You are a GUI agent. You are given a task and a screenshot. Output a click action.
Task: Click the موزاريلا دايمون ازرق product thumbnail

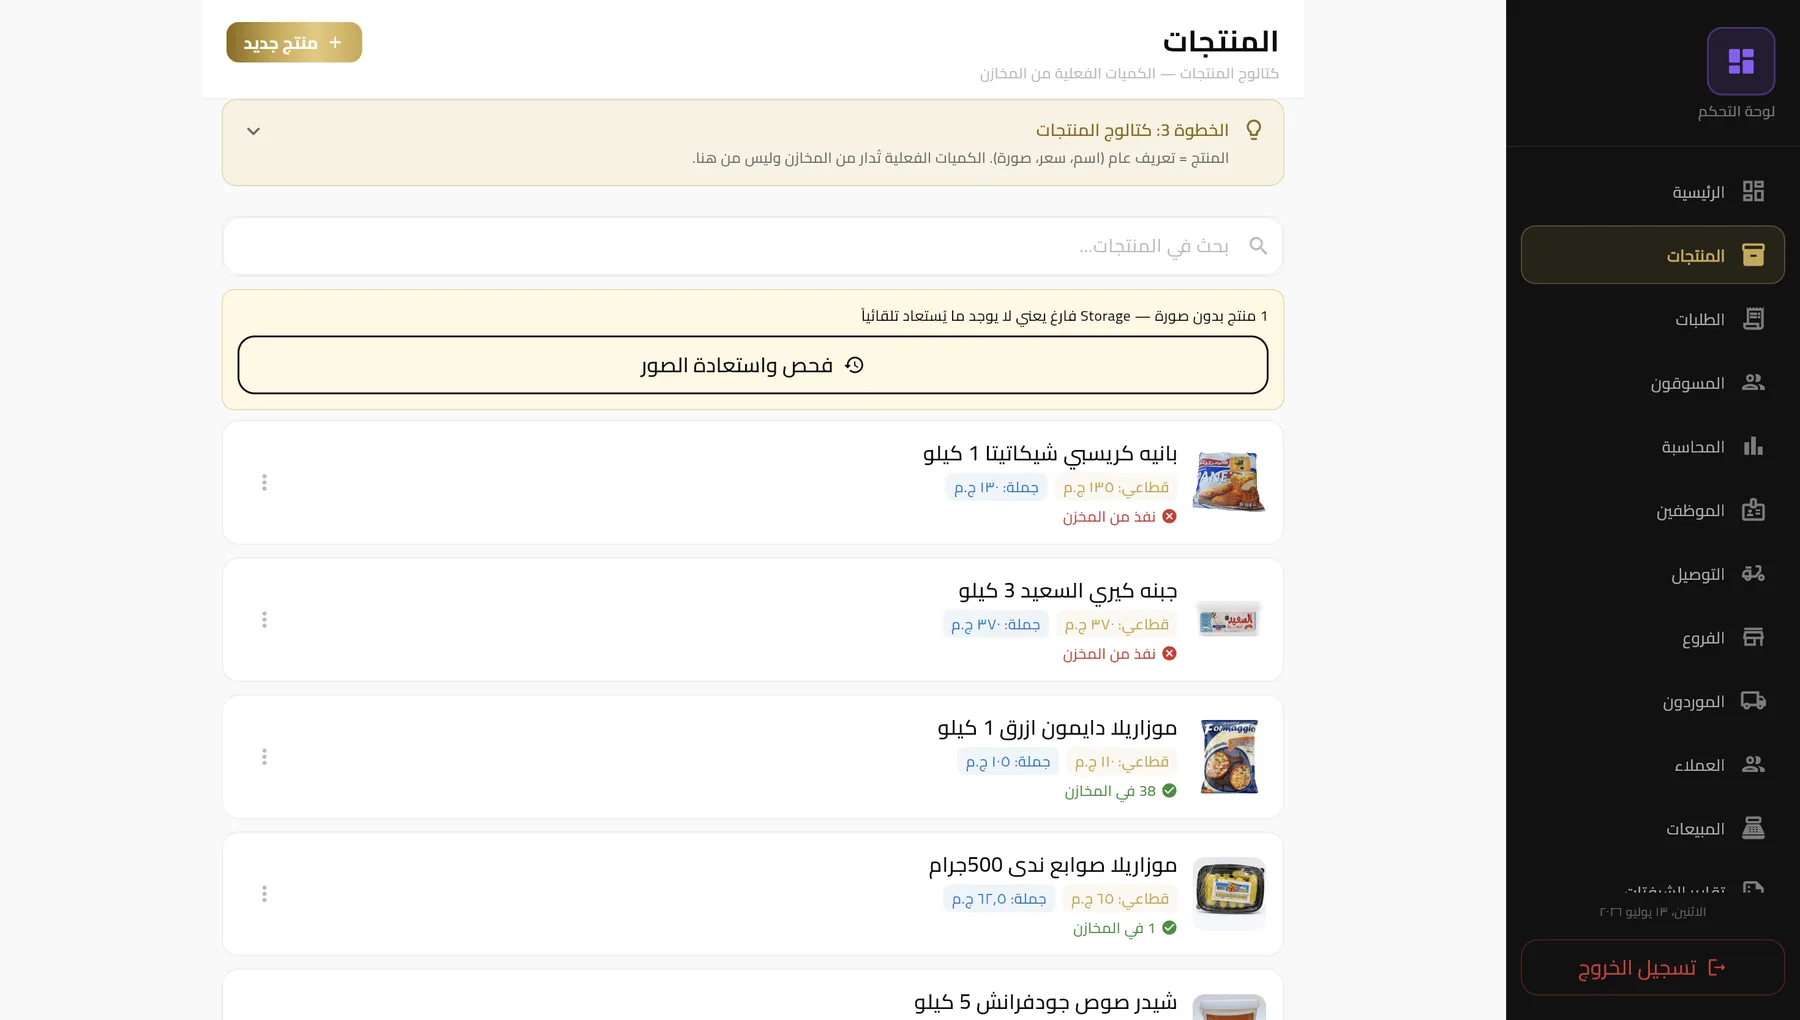pos(1229,757)
